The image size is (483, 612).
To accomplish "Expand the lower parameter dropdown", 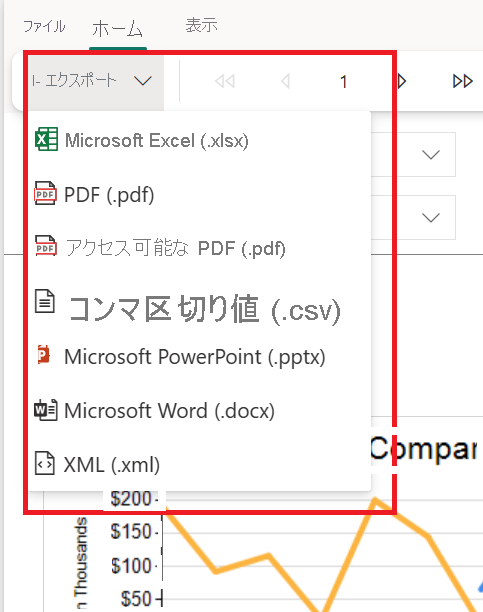I will click(x=431, y=217).
